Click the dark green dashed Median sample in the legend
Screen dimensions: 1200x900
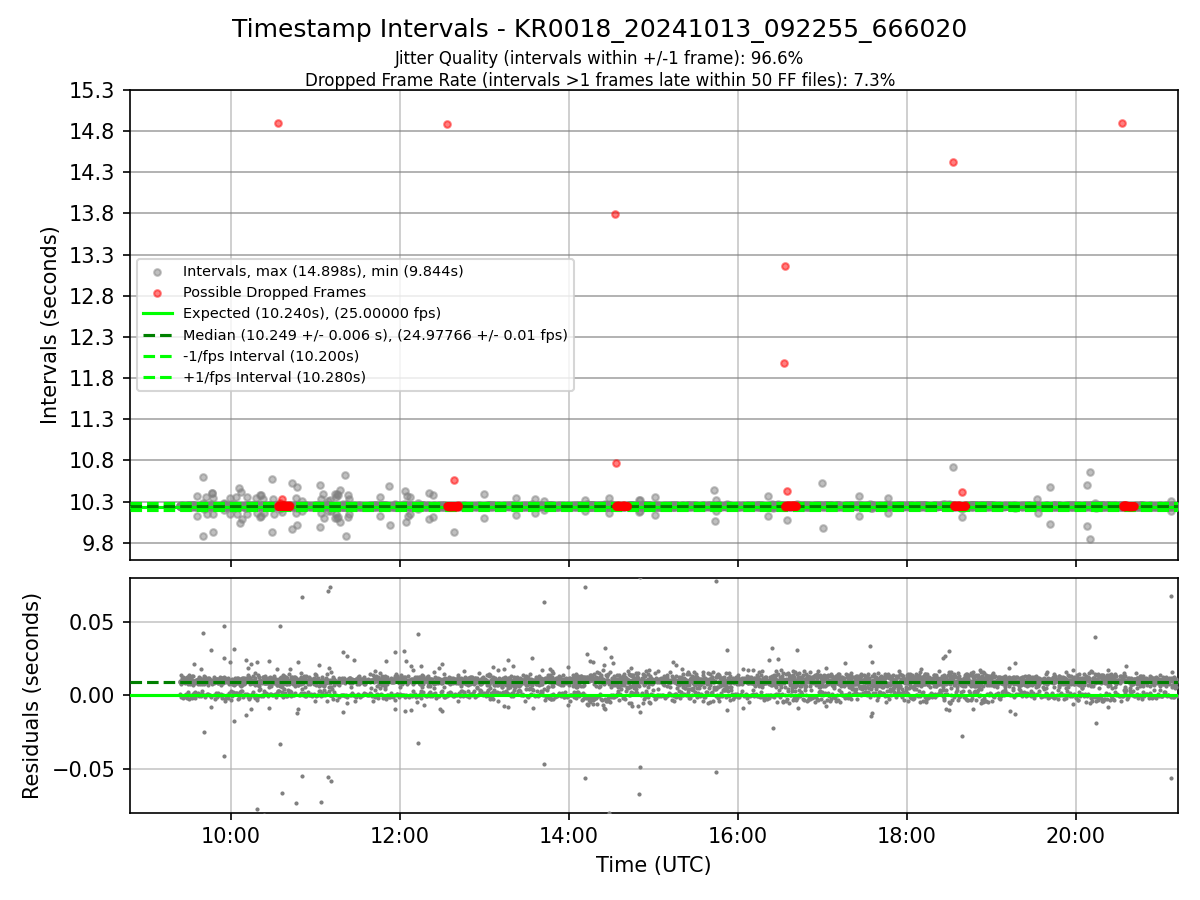[157, 335]
